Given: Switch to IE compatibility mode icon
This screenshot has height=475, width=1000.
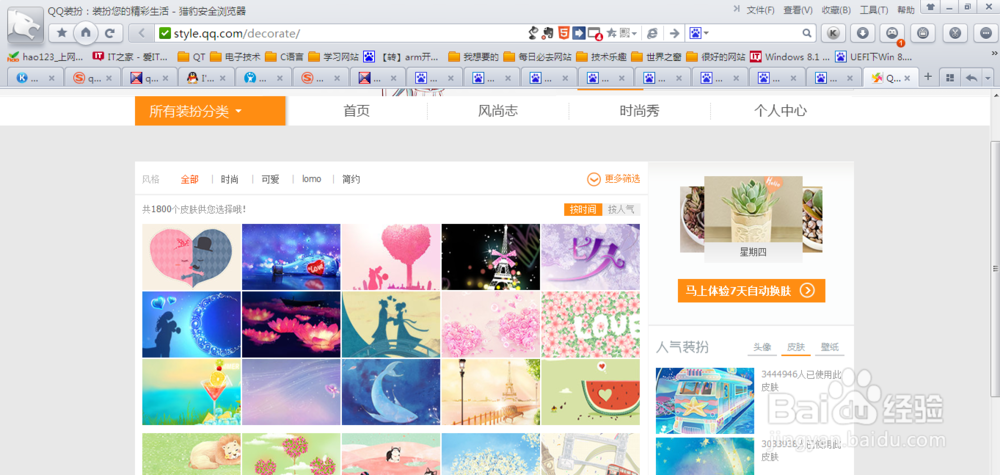Looking at the screenshot, I should (652, 33).
